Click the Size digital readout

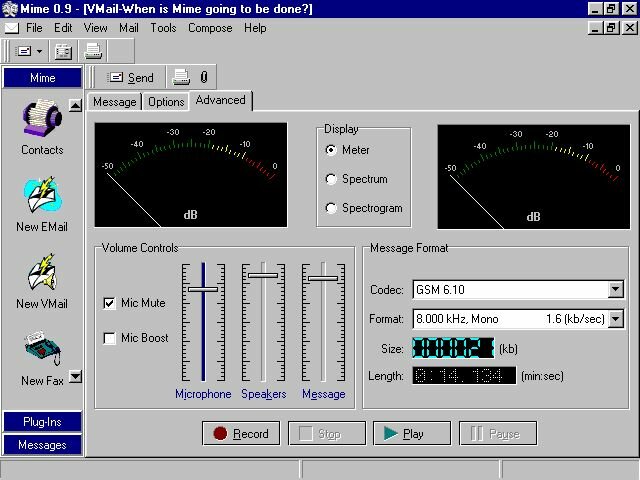(x=453, y=348)
